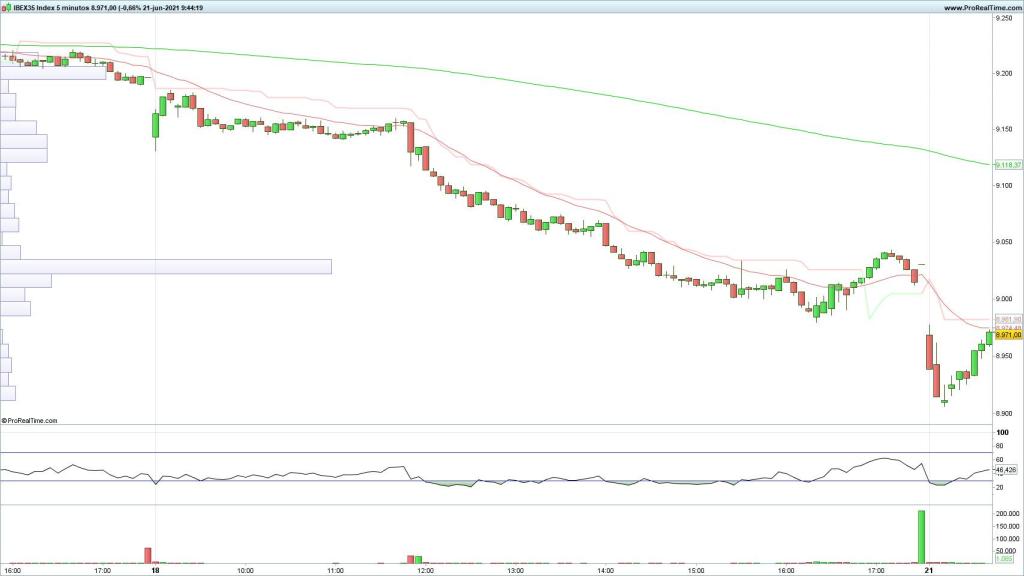Select the 14:00 label on time axis
Screen dimensions: 1024x576
(x=605, y=570)
